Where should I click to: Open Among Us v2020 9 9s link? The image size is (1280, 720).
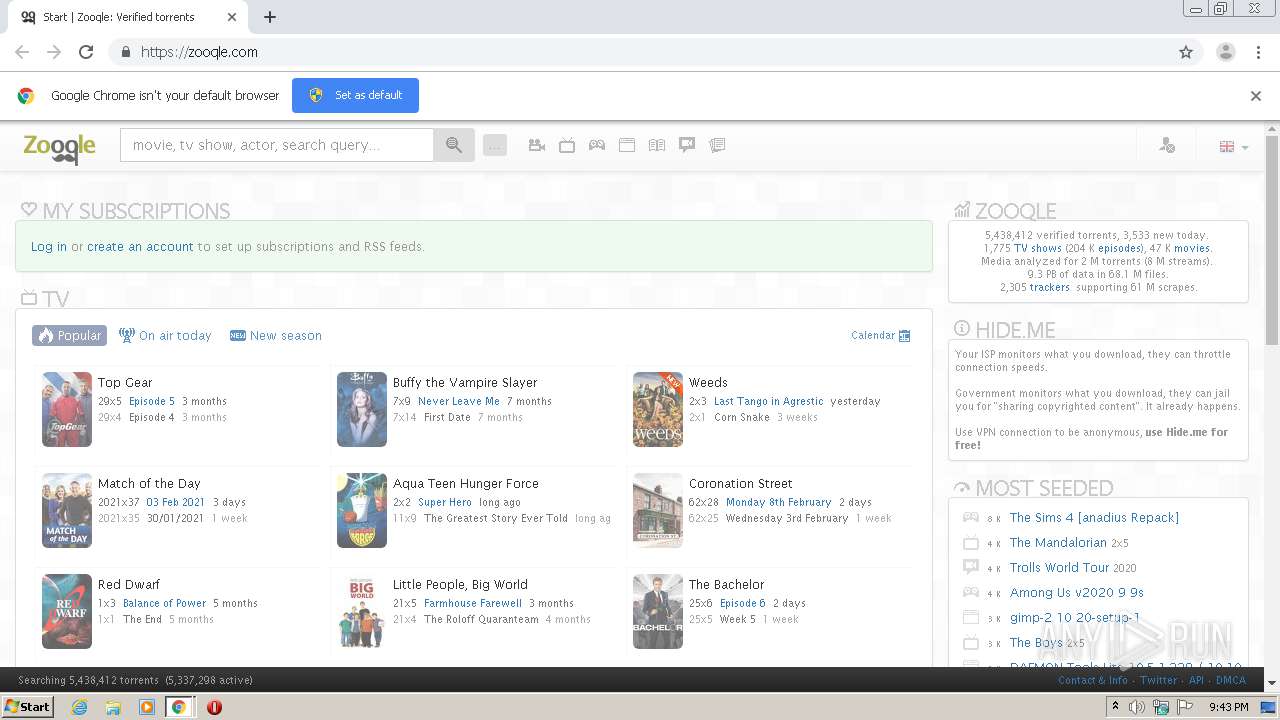[1076, 592]
